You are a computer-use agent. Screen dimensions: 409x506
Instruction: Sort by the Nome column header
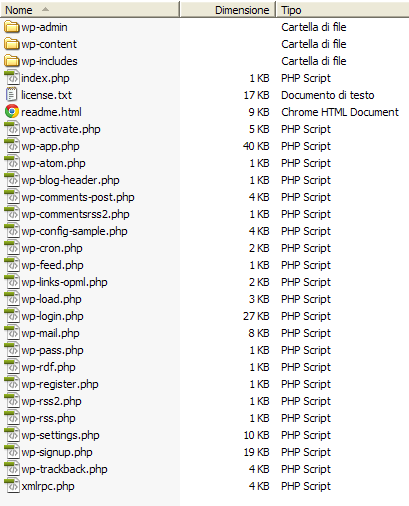point(90,10)
